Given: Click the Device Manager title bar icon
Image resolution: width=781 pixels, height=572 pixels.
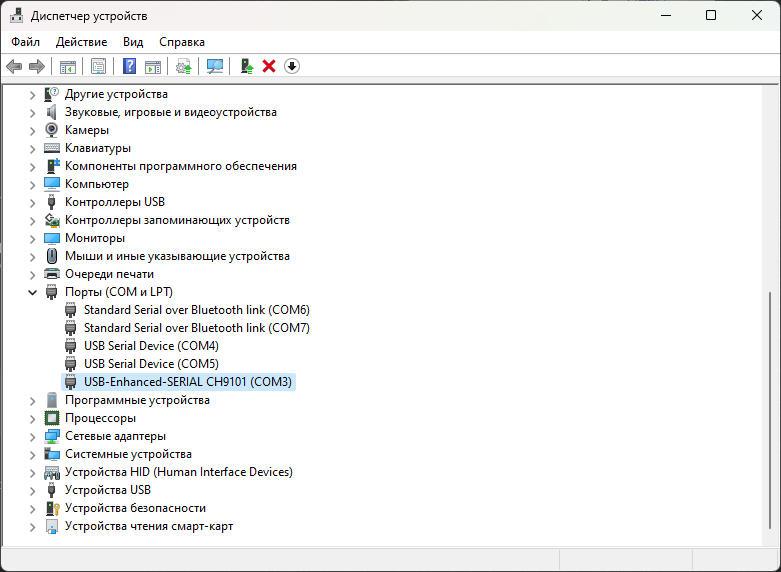Looking at the screenshot, I should [x=16, y=15].
